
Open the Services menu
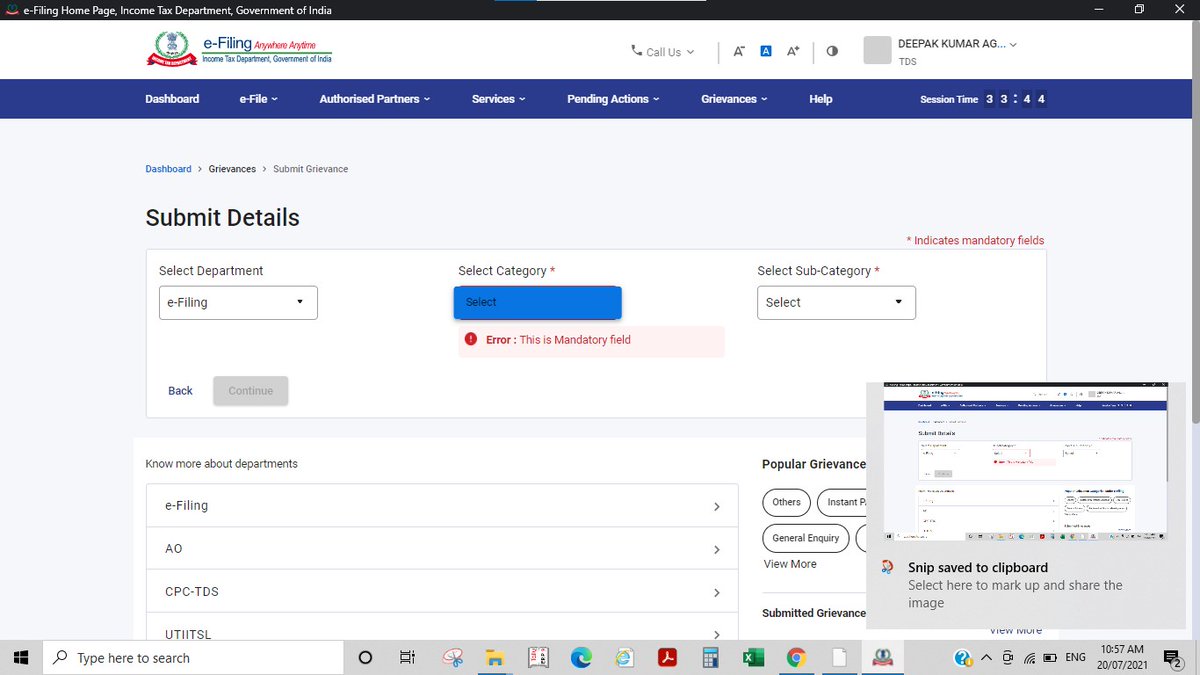[x=498, y=99]
